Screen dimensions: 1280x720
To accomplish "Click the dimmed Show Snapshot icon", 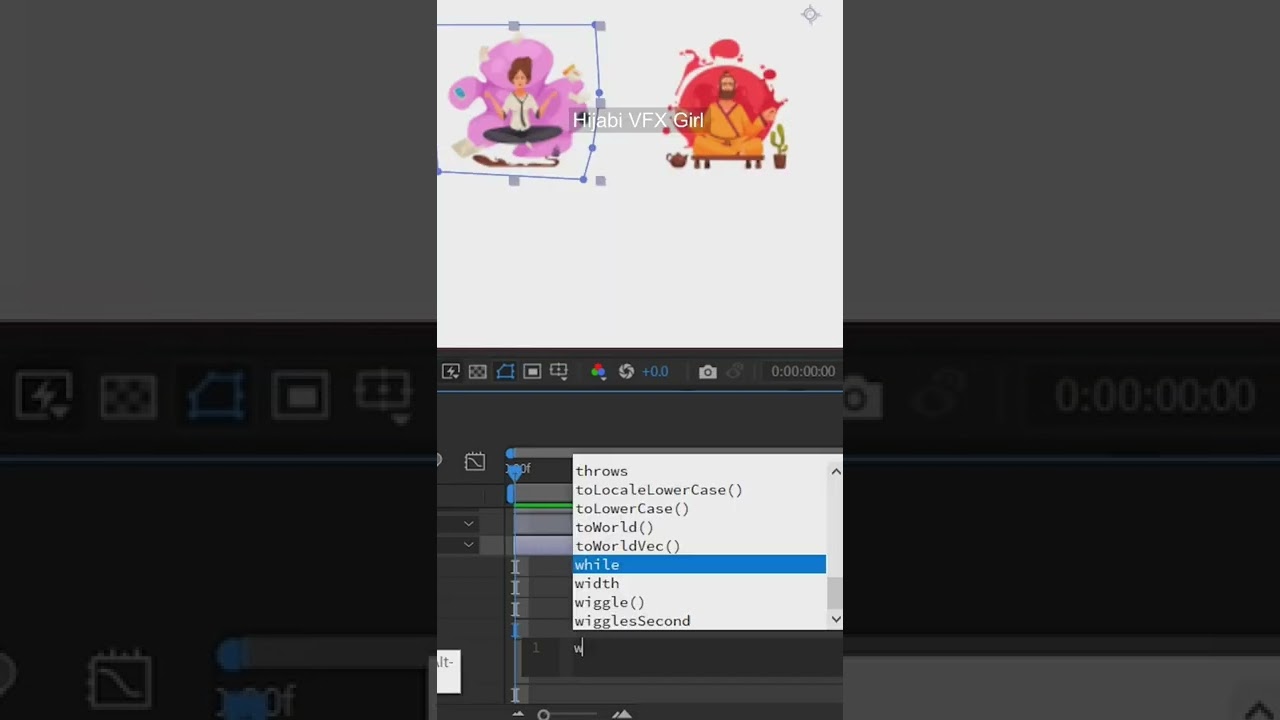I will [x=735, y=371].
